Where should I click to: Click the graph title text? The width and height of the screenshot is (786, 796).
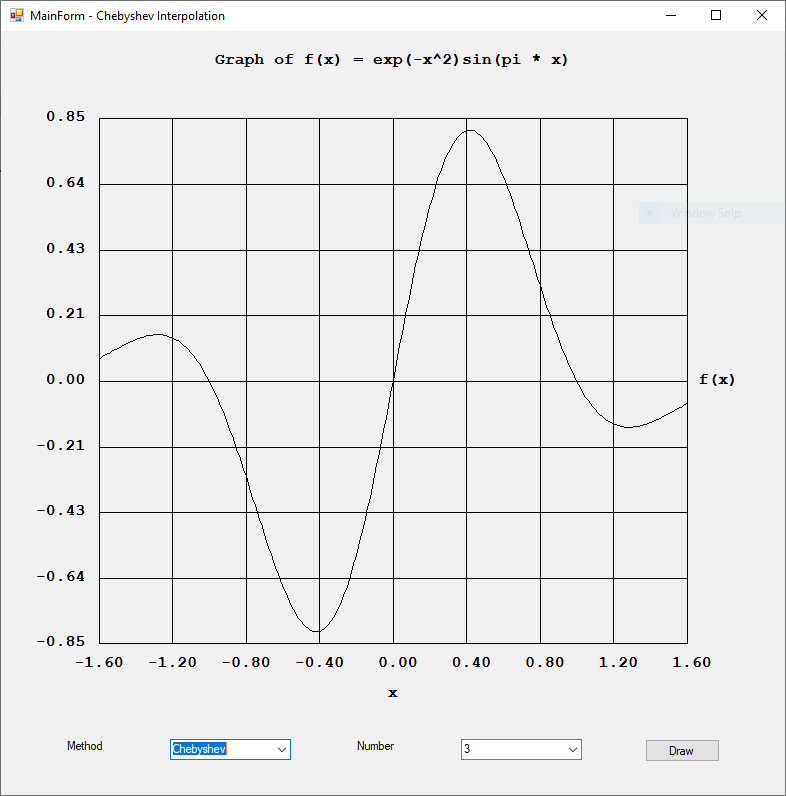coord(391,60)
